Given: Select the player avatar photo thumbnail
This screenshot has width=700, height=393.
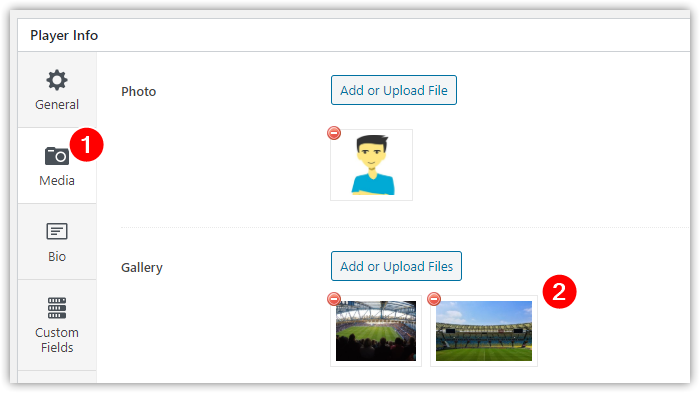Looking at the screenshot, I should [371, 165].
